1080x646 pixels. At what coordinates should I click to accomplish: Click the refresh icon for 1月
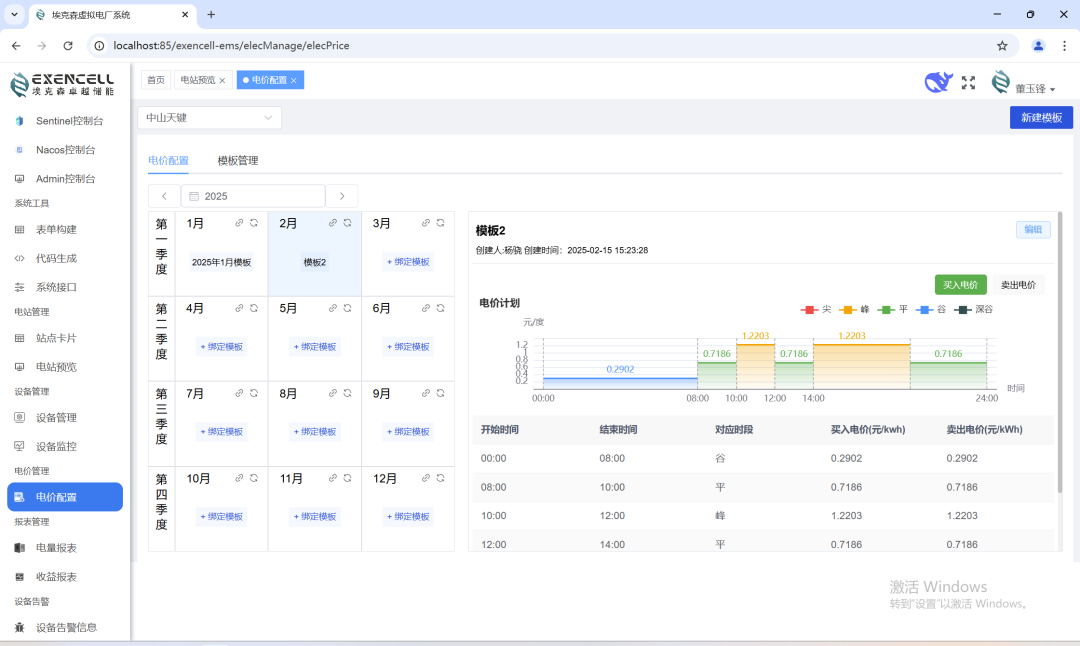(x=254, y=223)
